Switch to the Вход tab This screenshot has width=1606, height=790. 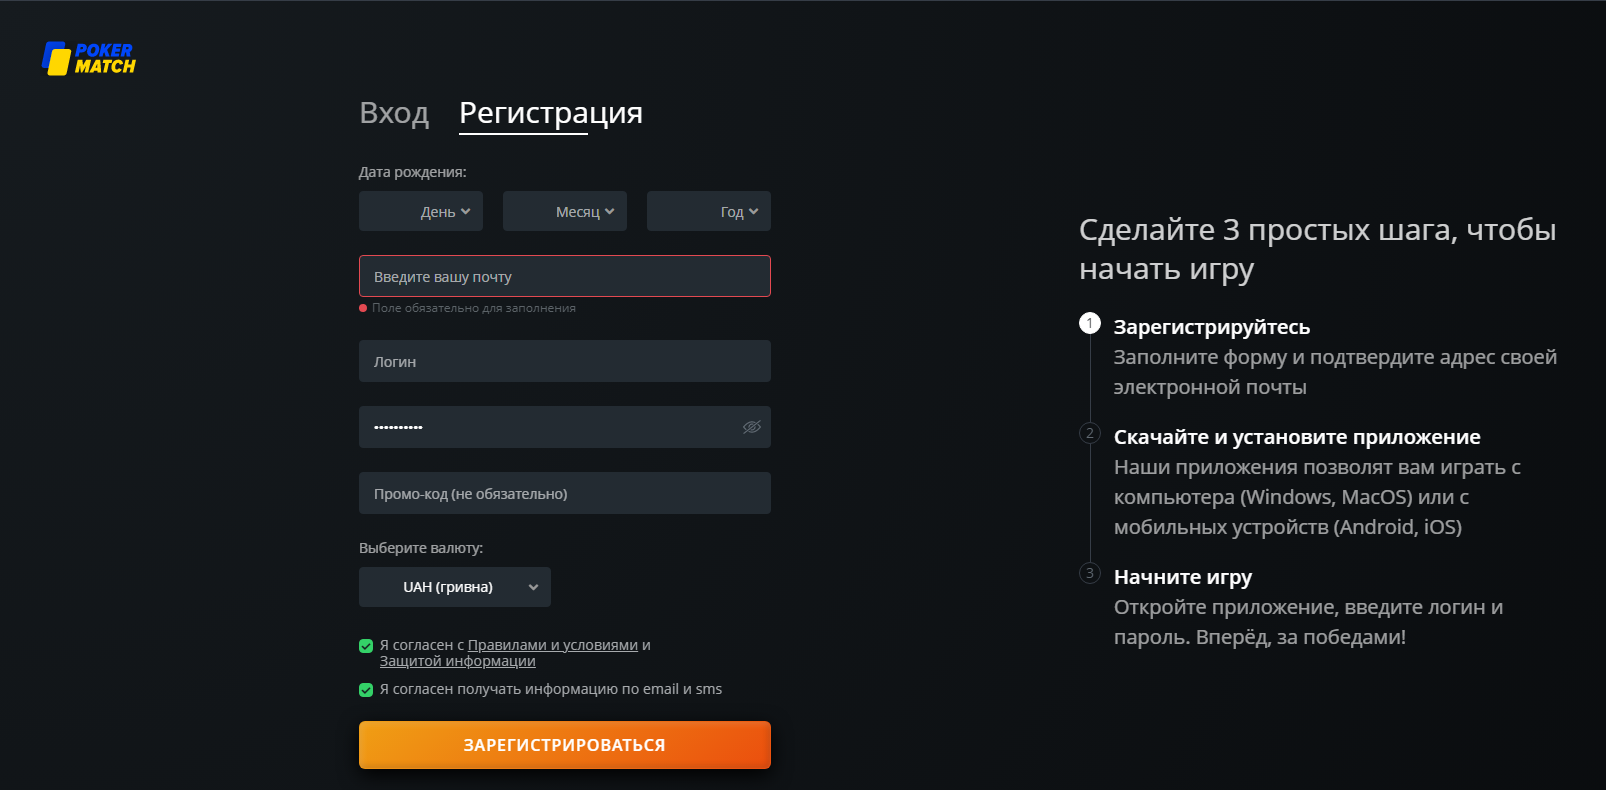pyautogui.click(x=394, y=113)
